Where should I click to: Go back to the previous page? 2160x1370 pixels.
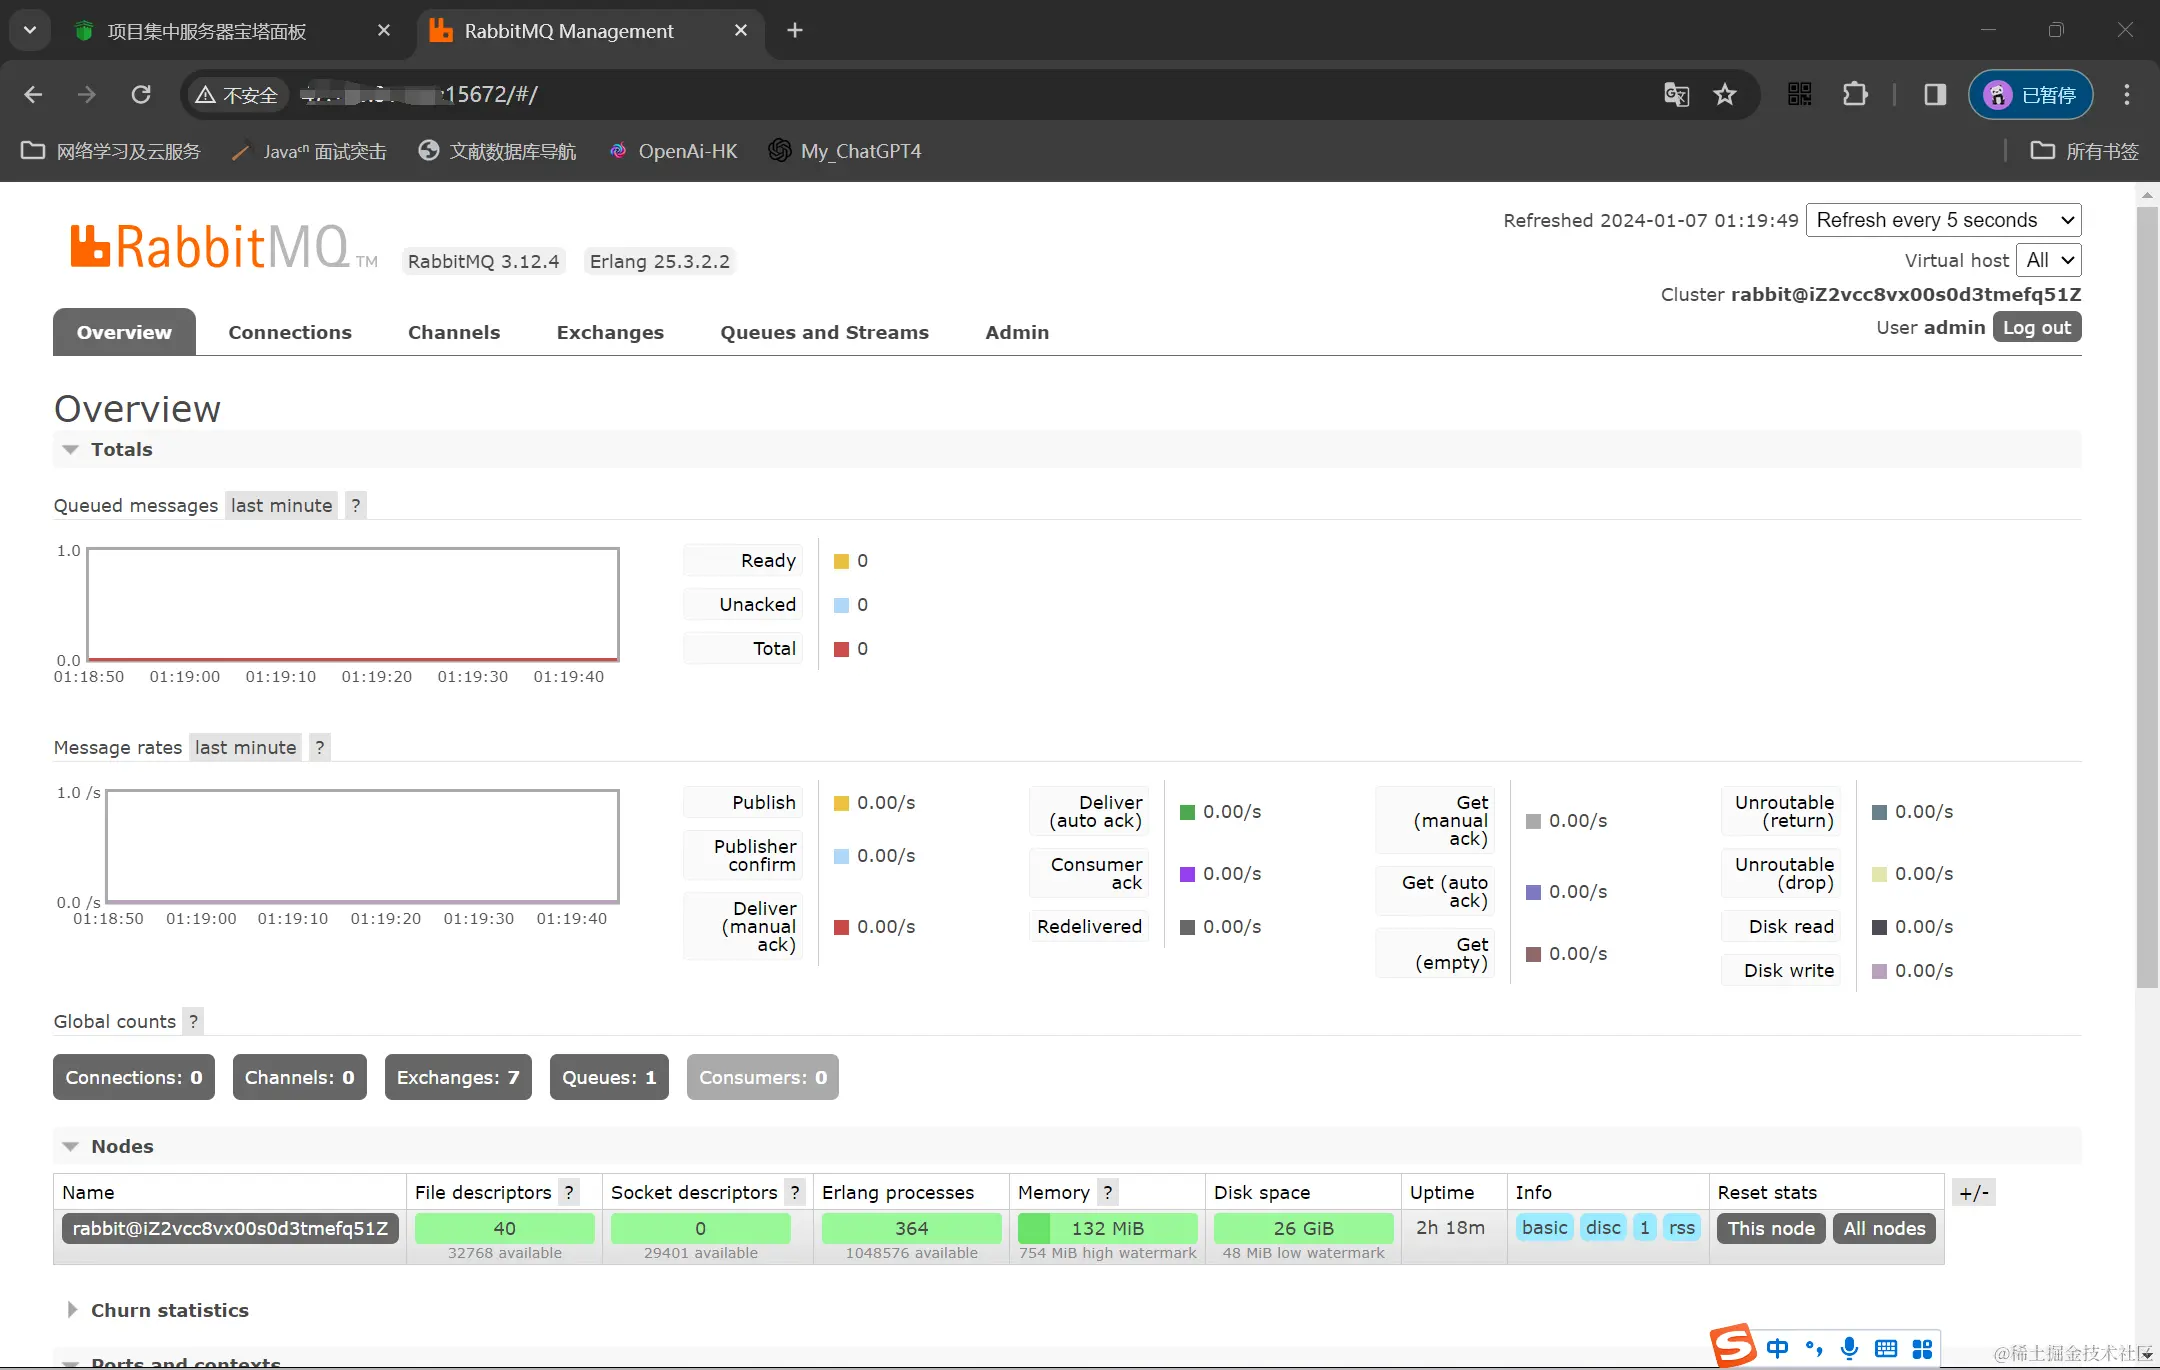click(33, 94)
